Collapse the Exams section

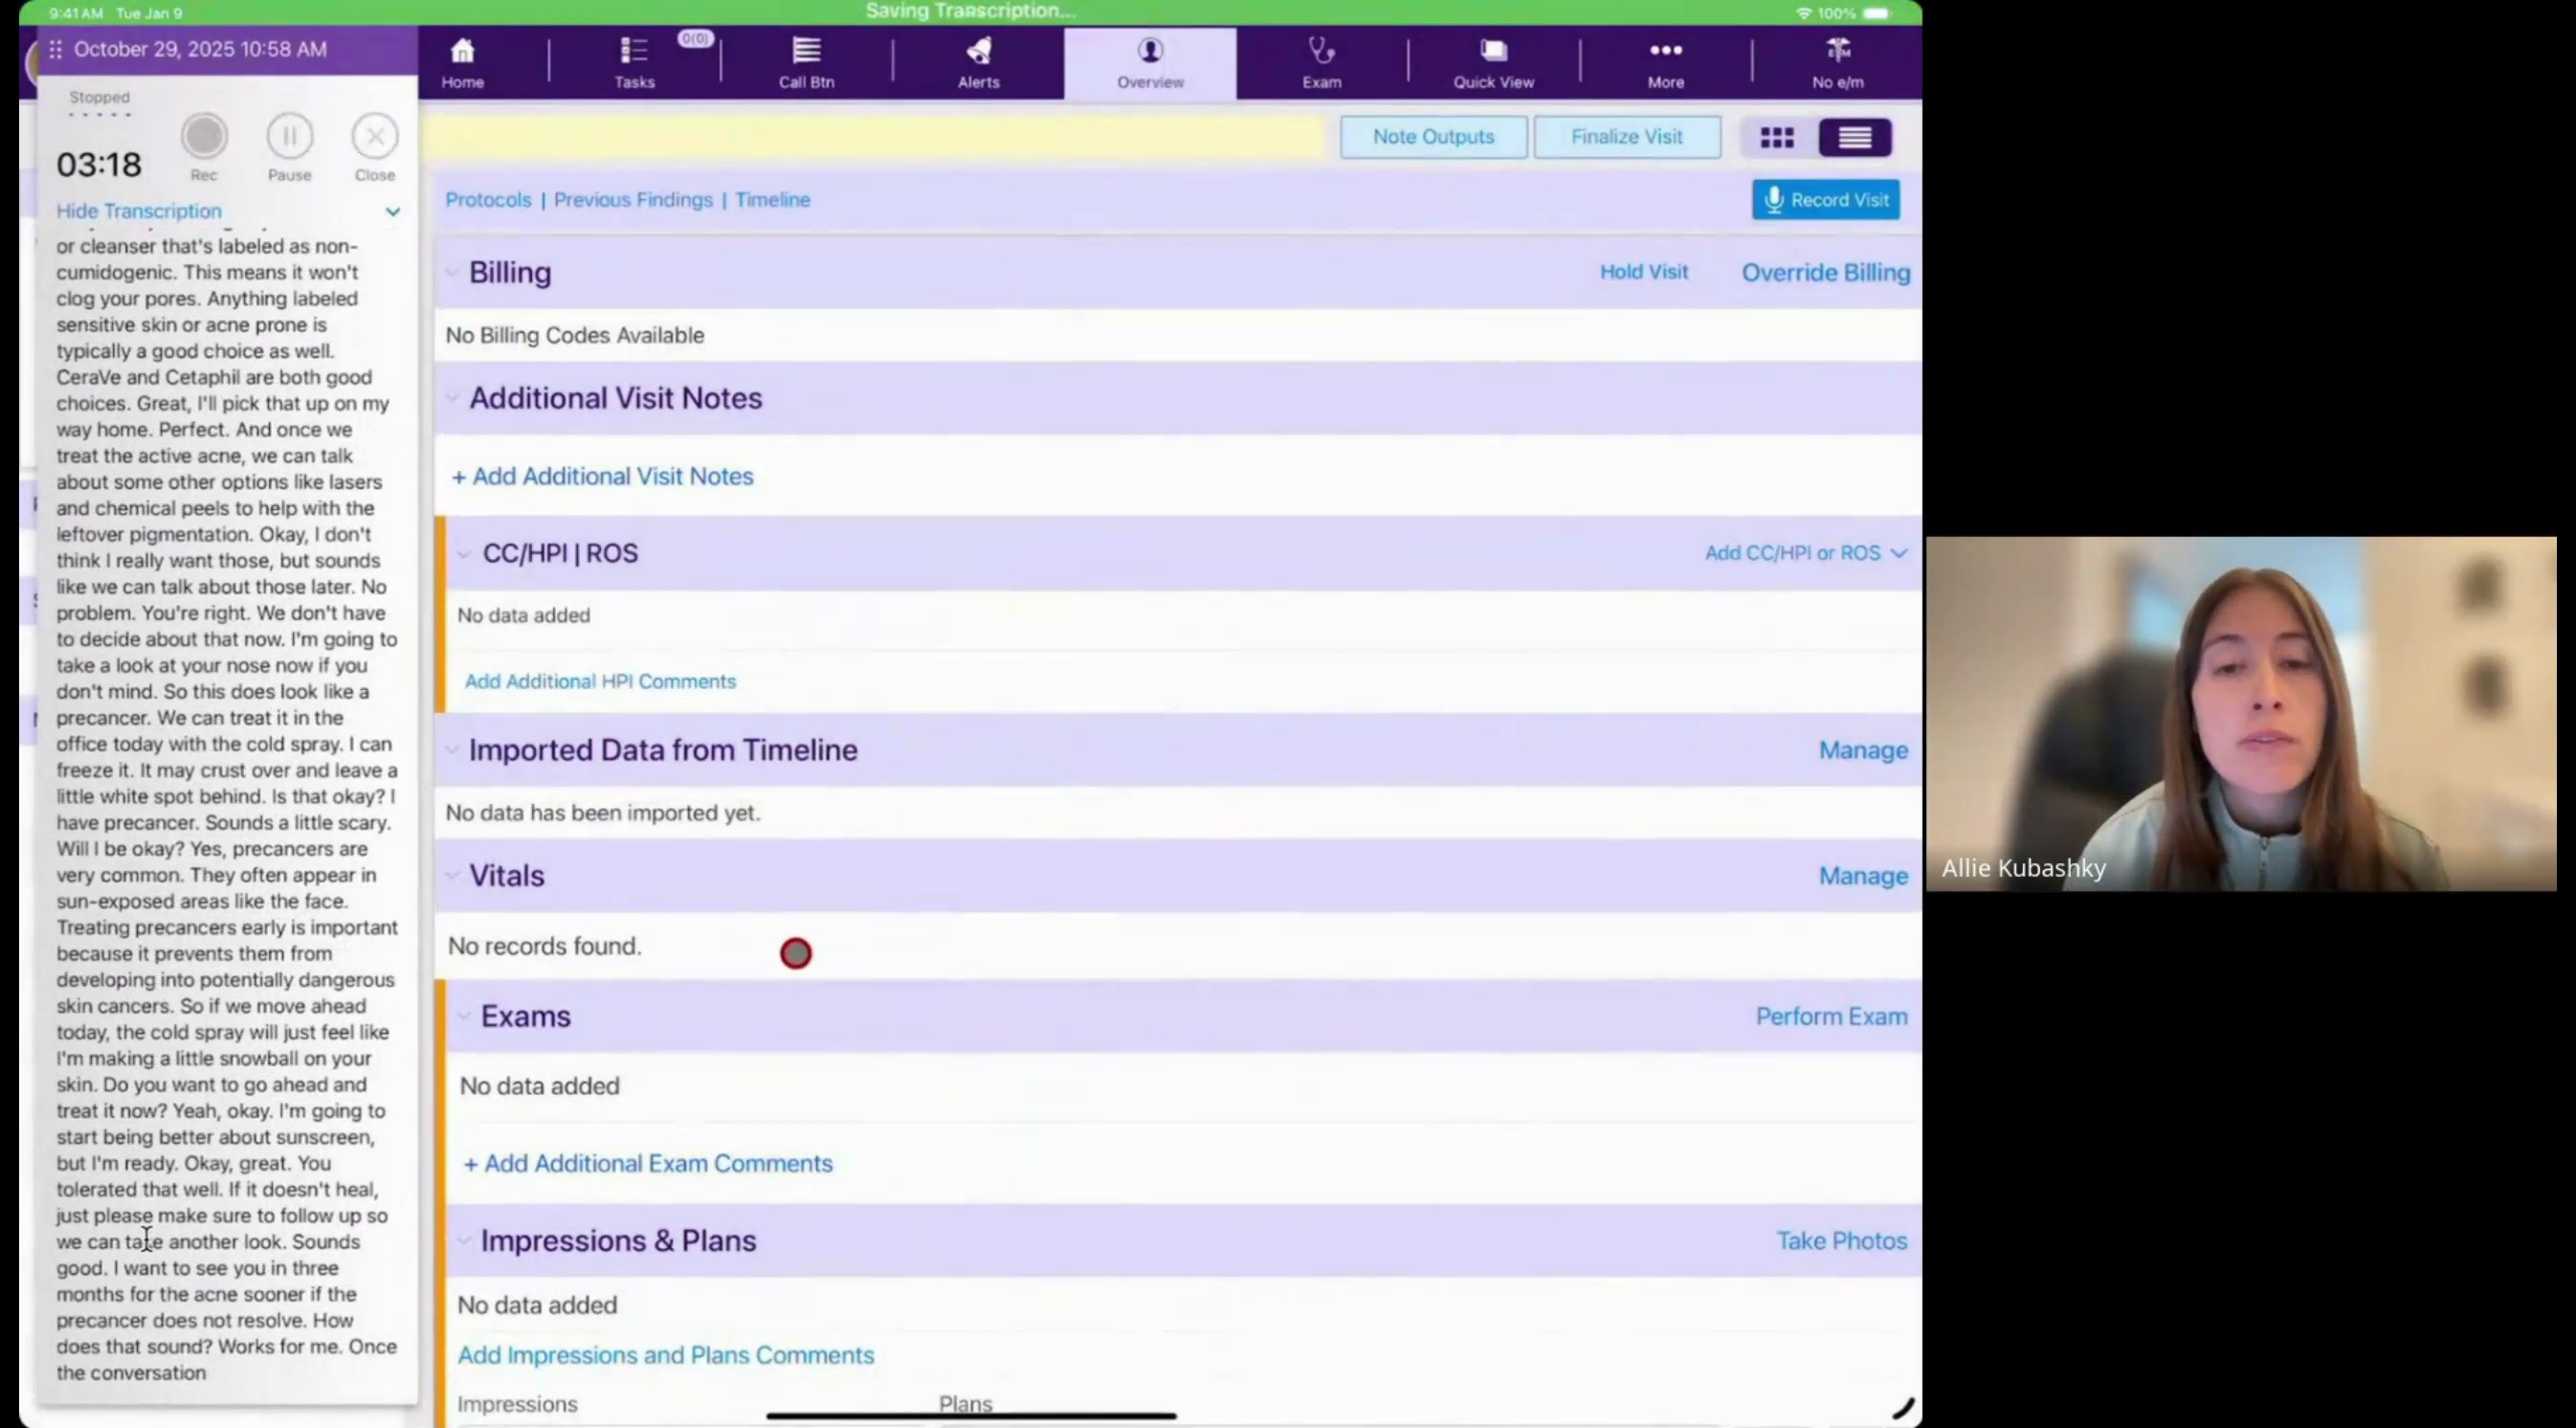click(464, 1016)
